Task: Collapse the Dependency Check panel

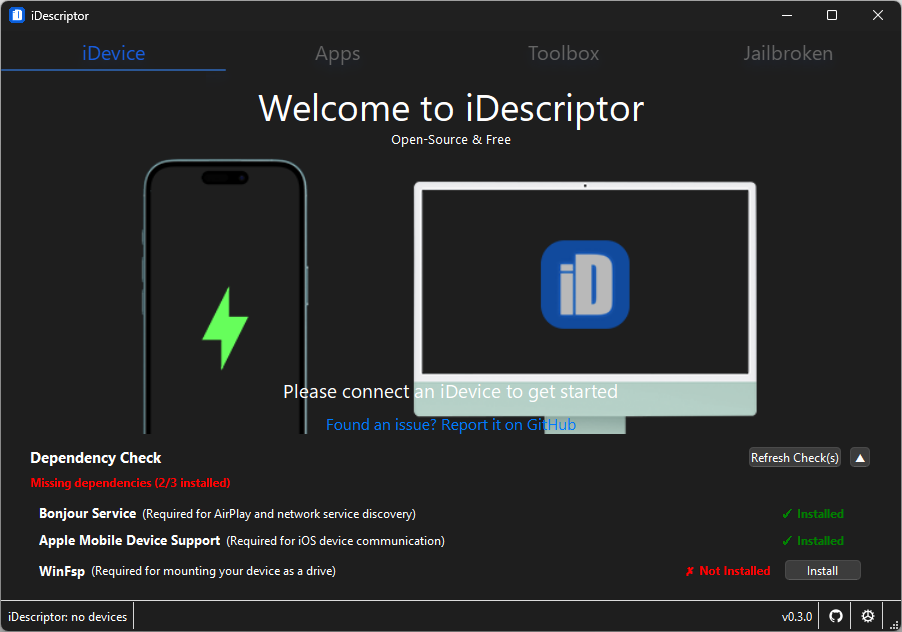Action: click(860, 457)
